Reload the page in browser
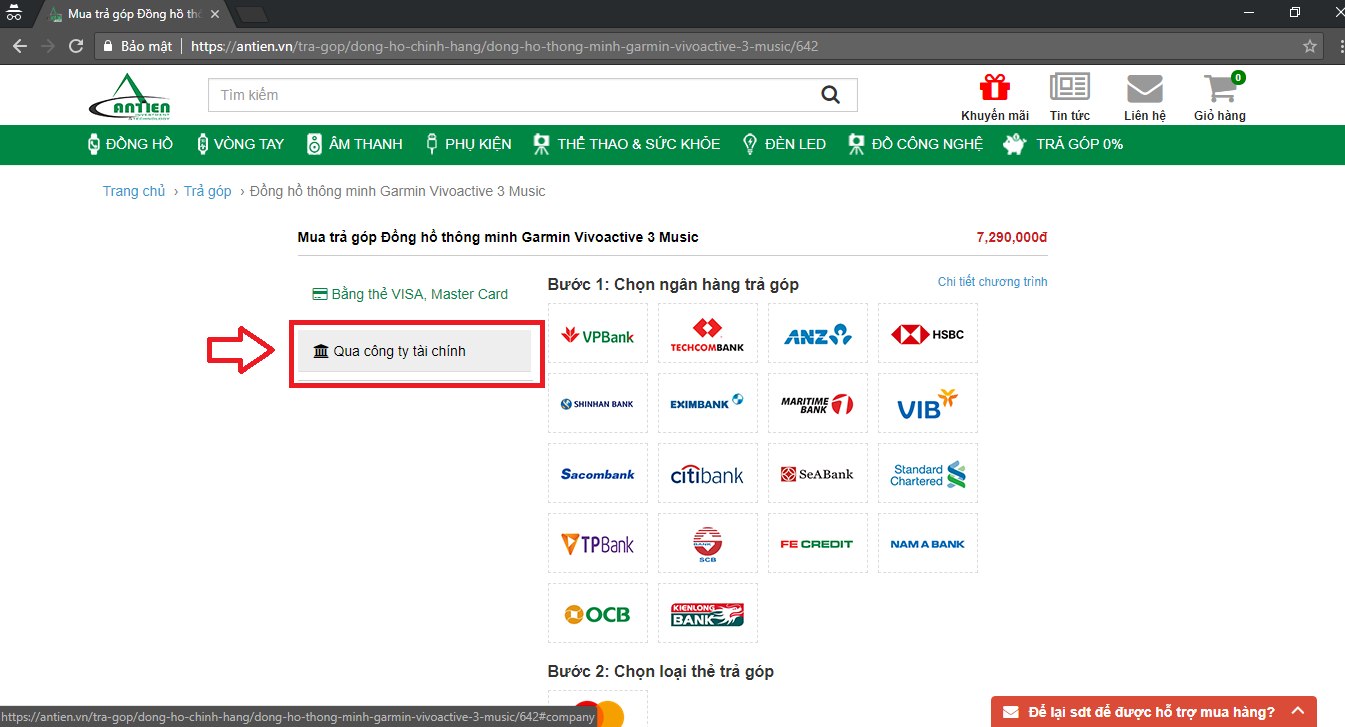 click(x=76, y=46)
